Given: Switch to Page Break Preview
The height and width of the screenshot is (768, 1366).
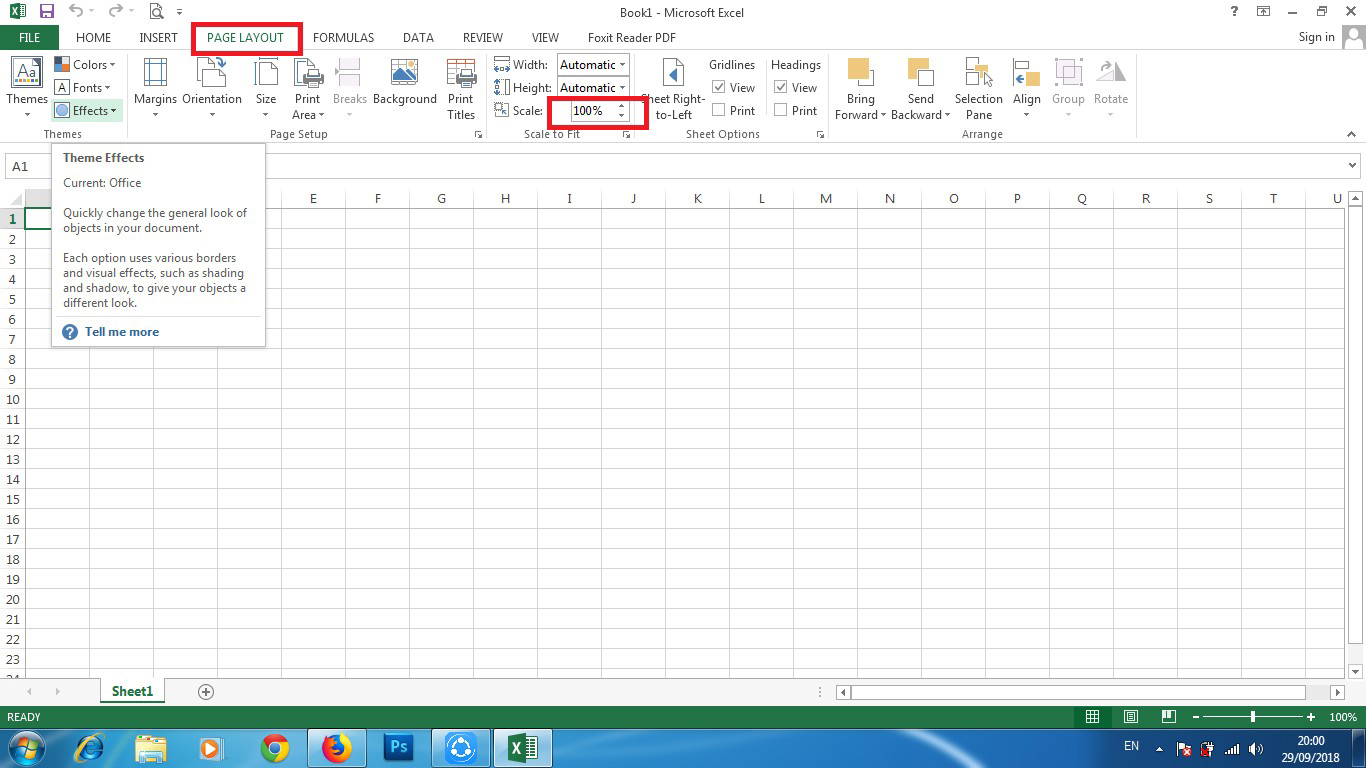Looking at the screenshot, I should pos(1168,717).
